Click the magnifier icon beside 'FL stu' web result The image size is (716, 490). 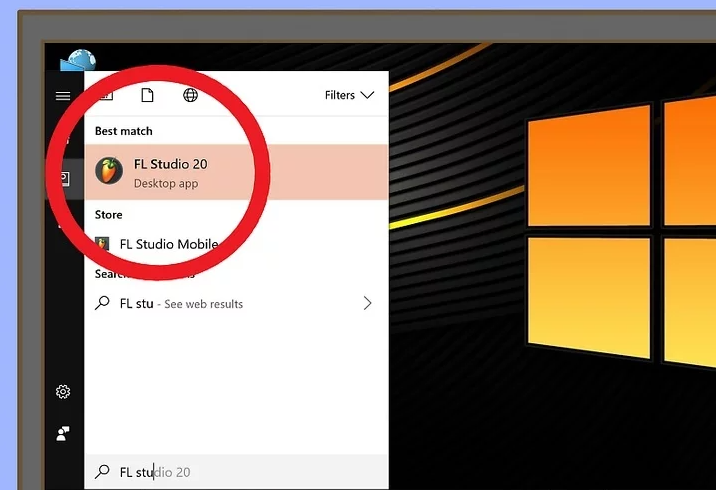[102, 303]
